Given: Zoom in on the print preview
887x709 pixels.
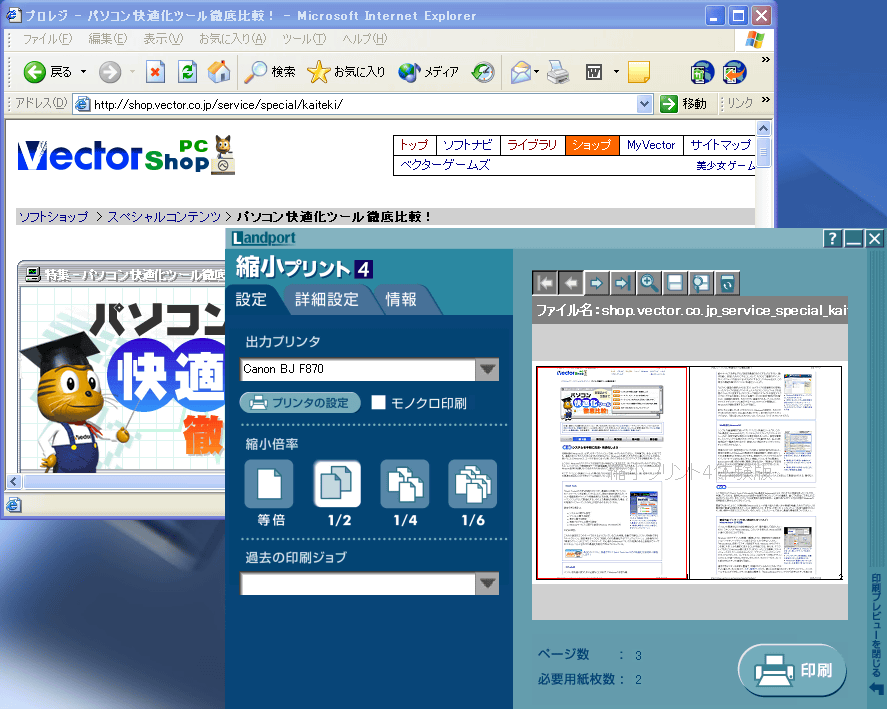Looking at the screenshot, I should tap(649, 283).
